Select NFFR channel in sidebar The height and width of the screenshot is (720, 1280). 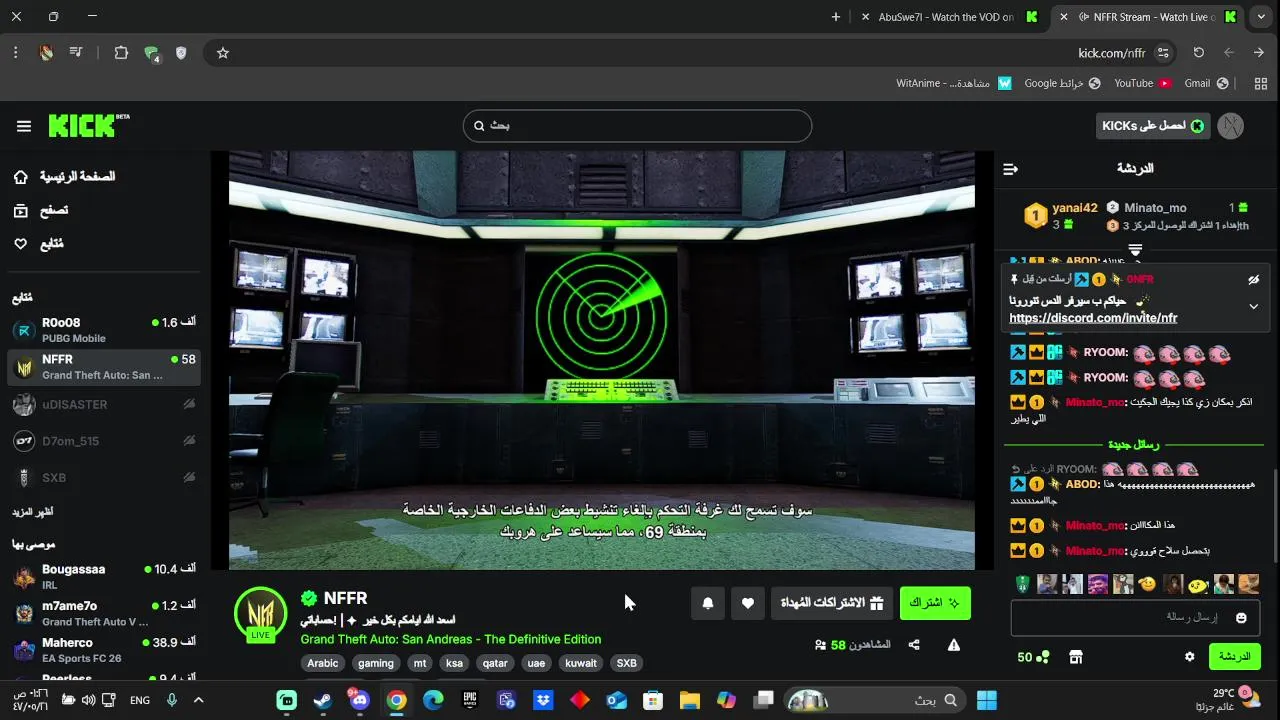(x=104, y=367)
